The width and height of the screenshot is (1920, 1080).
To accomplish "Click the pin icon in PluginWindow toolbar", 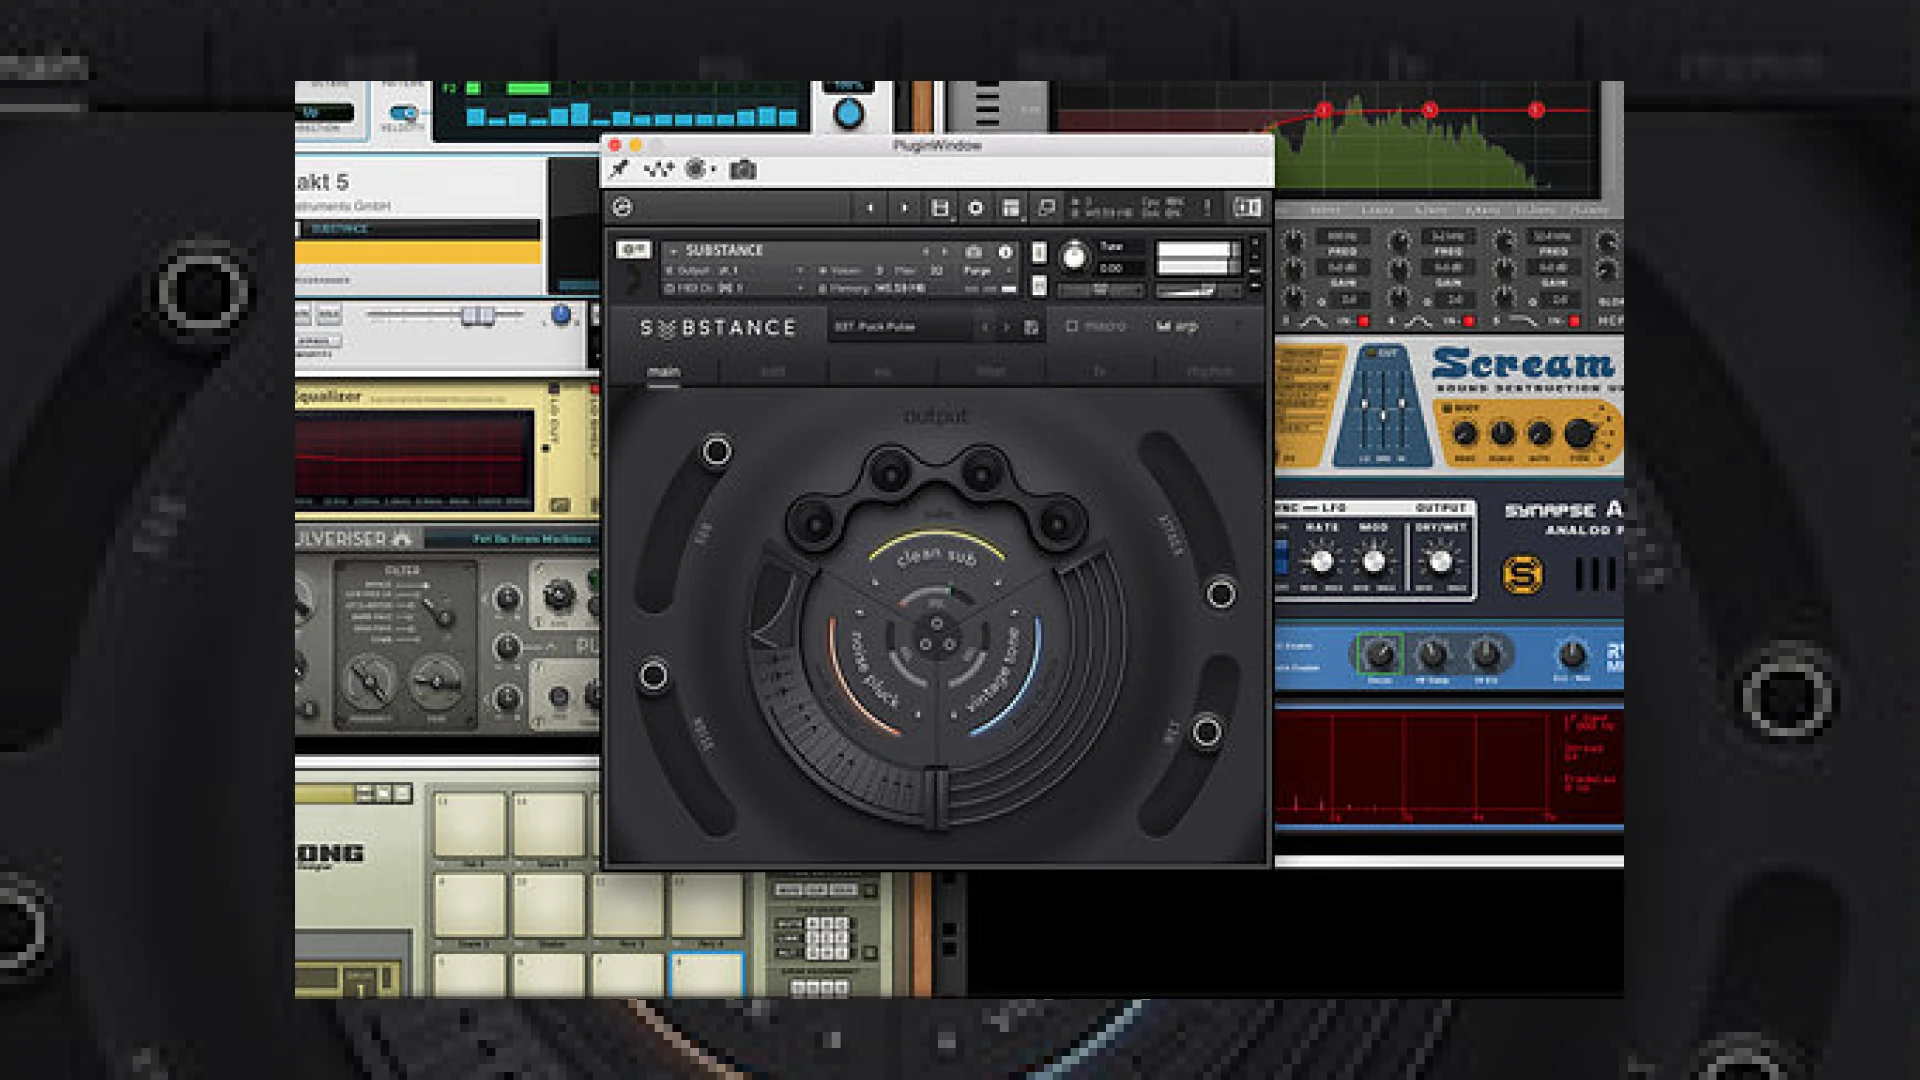I will [x=619, y=170].
